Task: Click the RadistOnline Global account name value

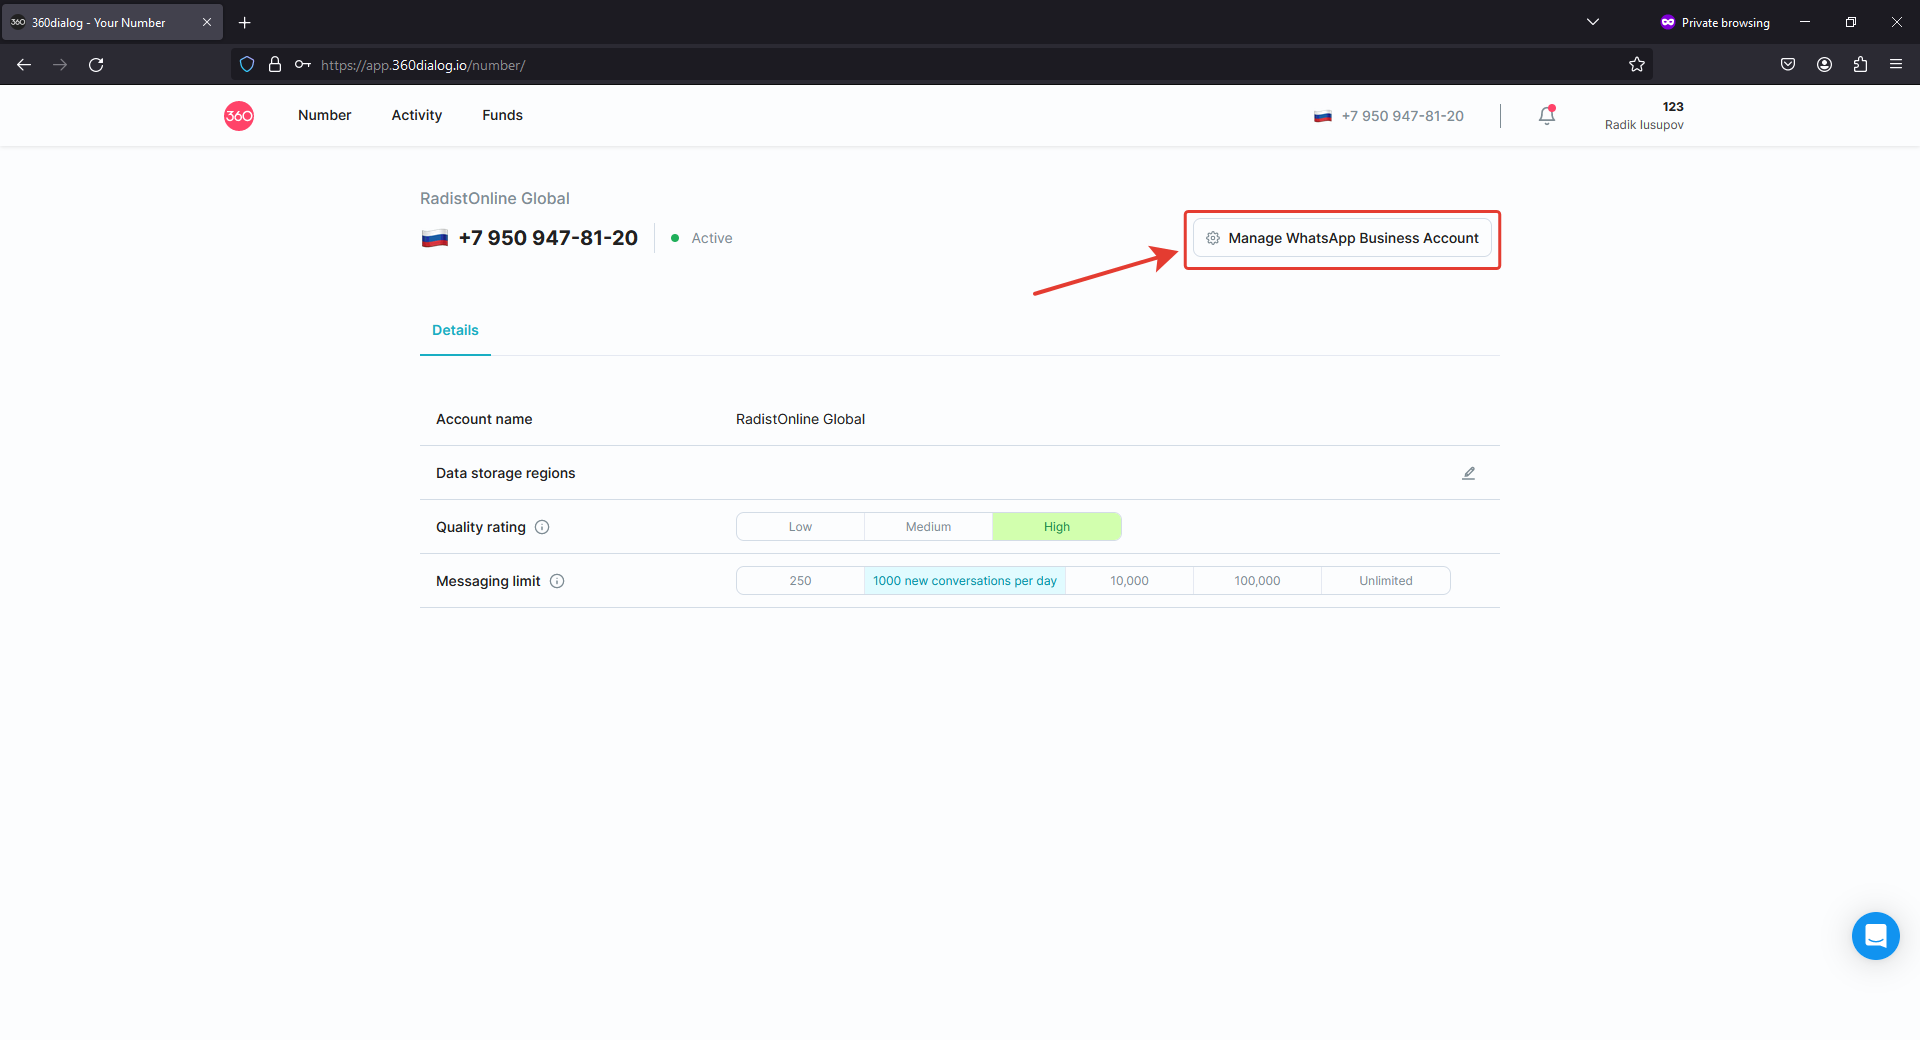Action: pos(800,419)
